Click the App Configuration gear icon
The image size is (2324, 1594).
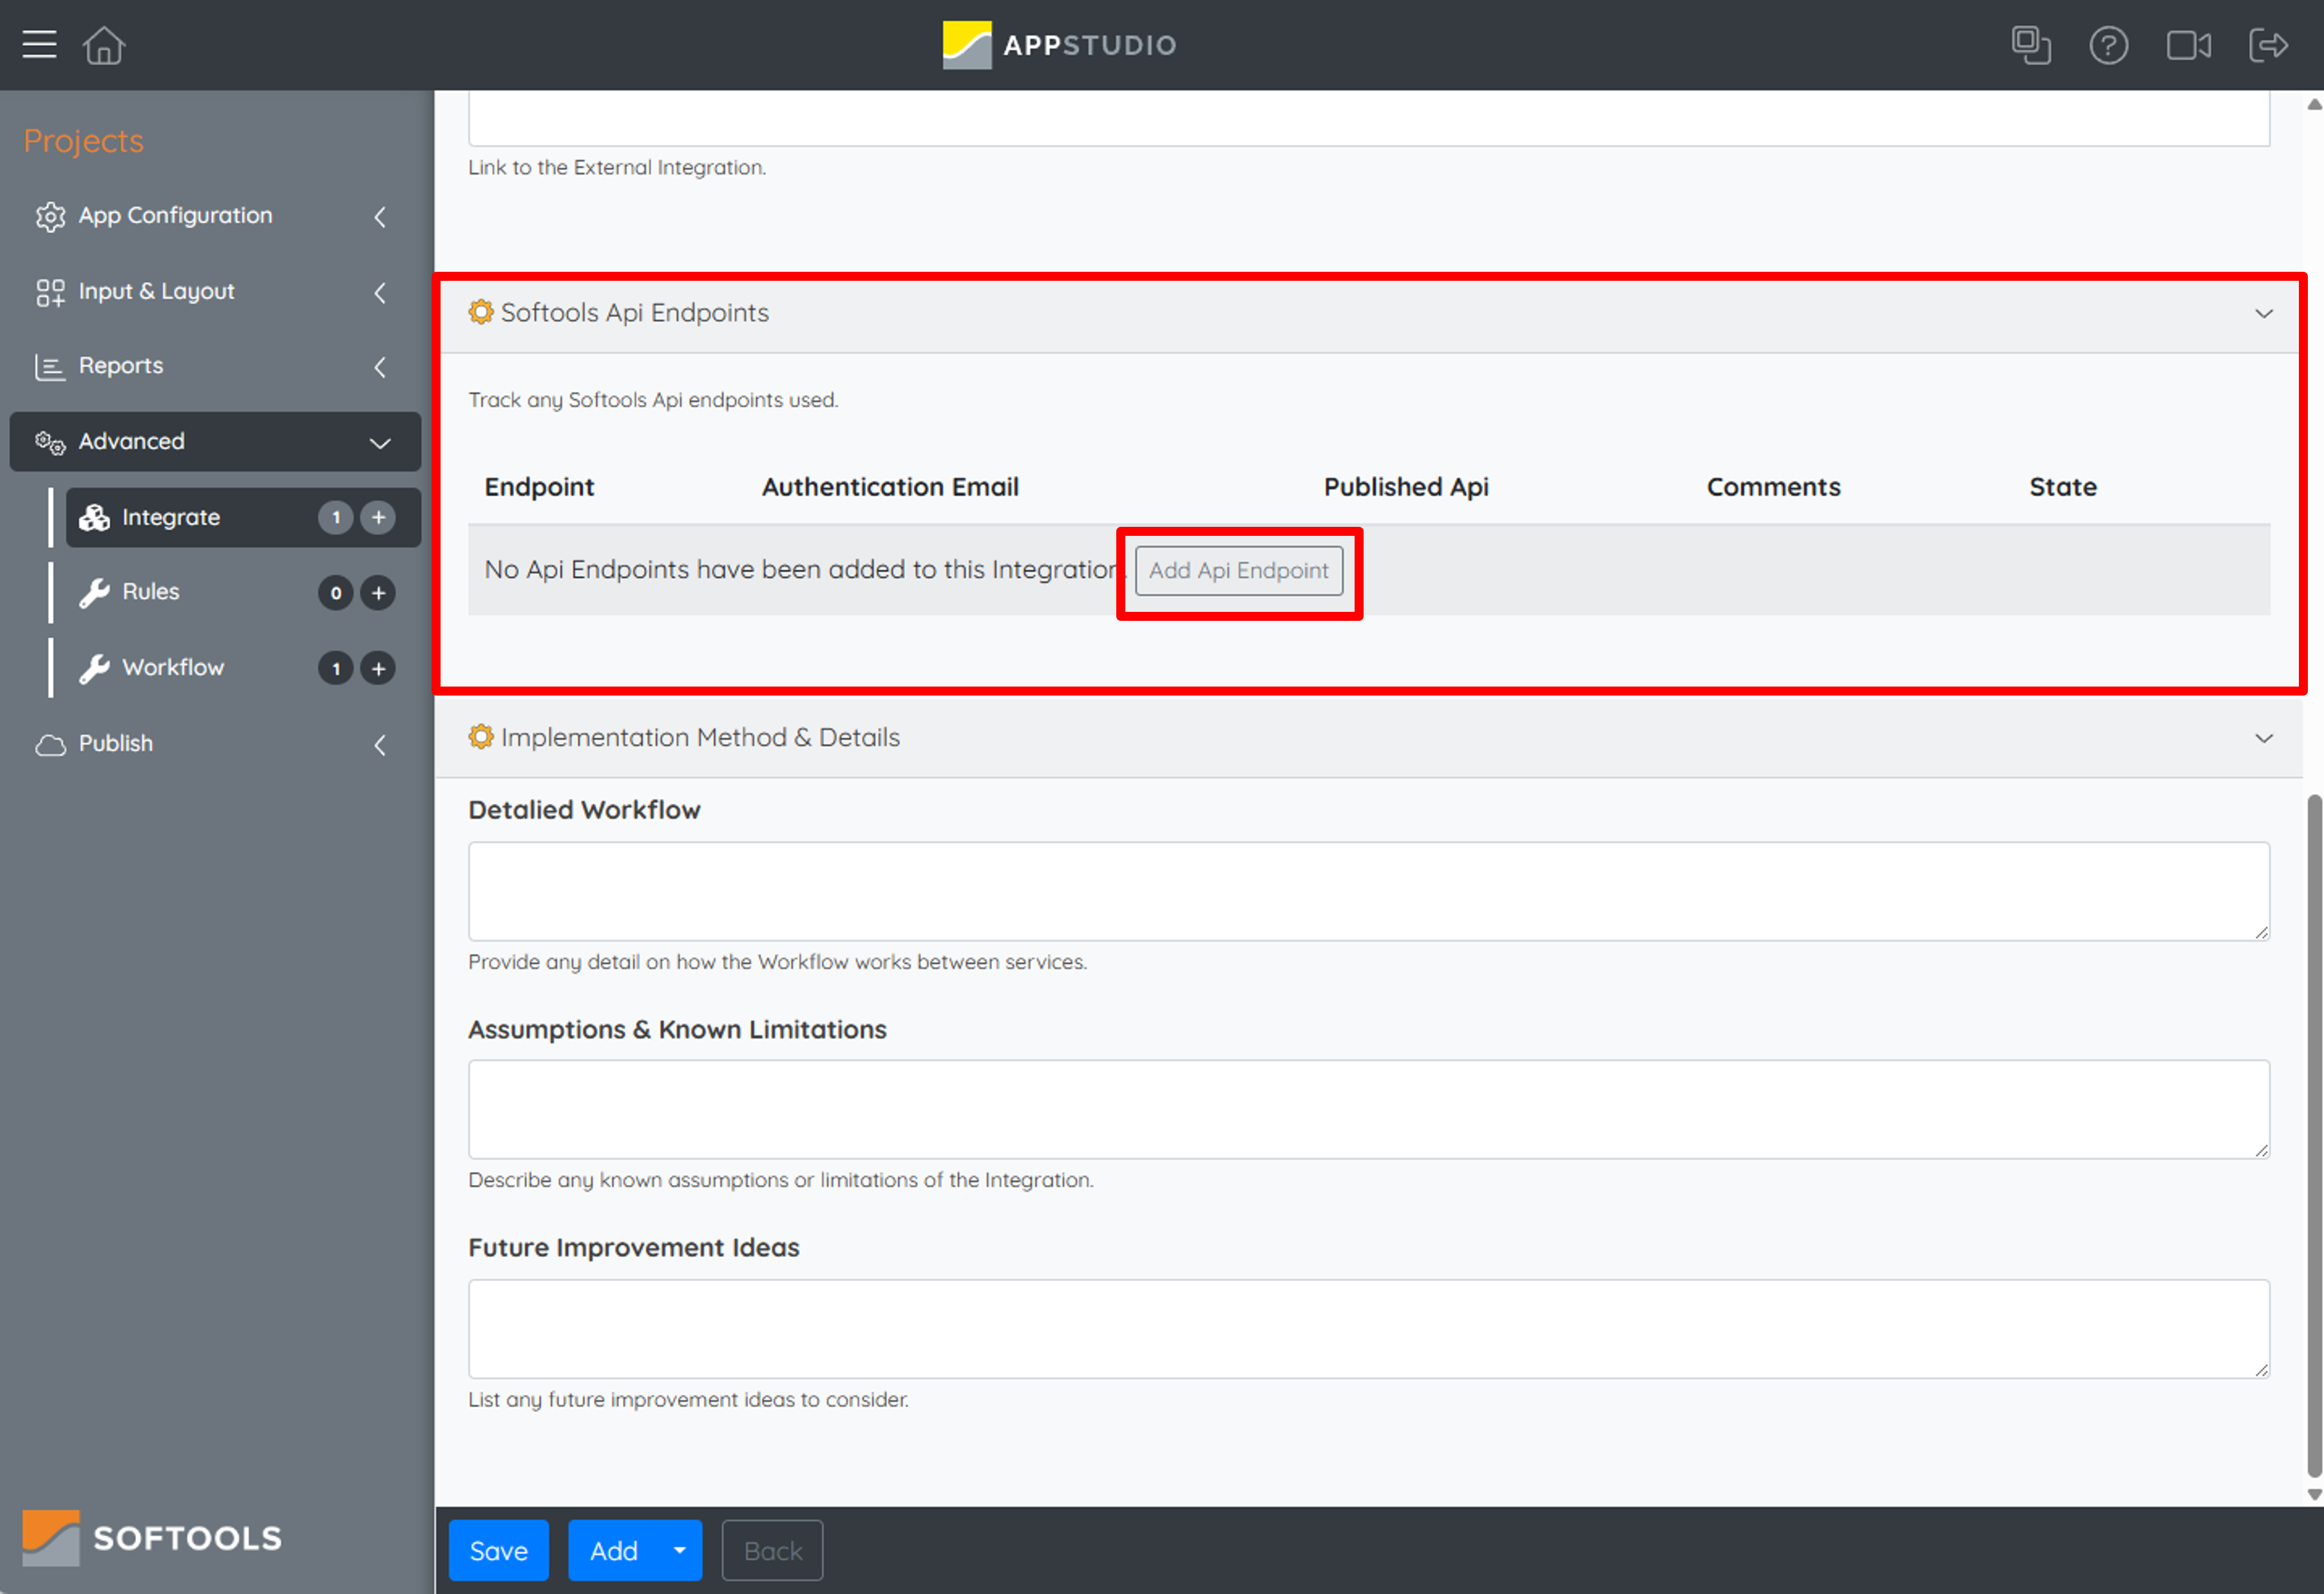tap(49, 216)
